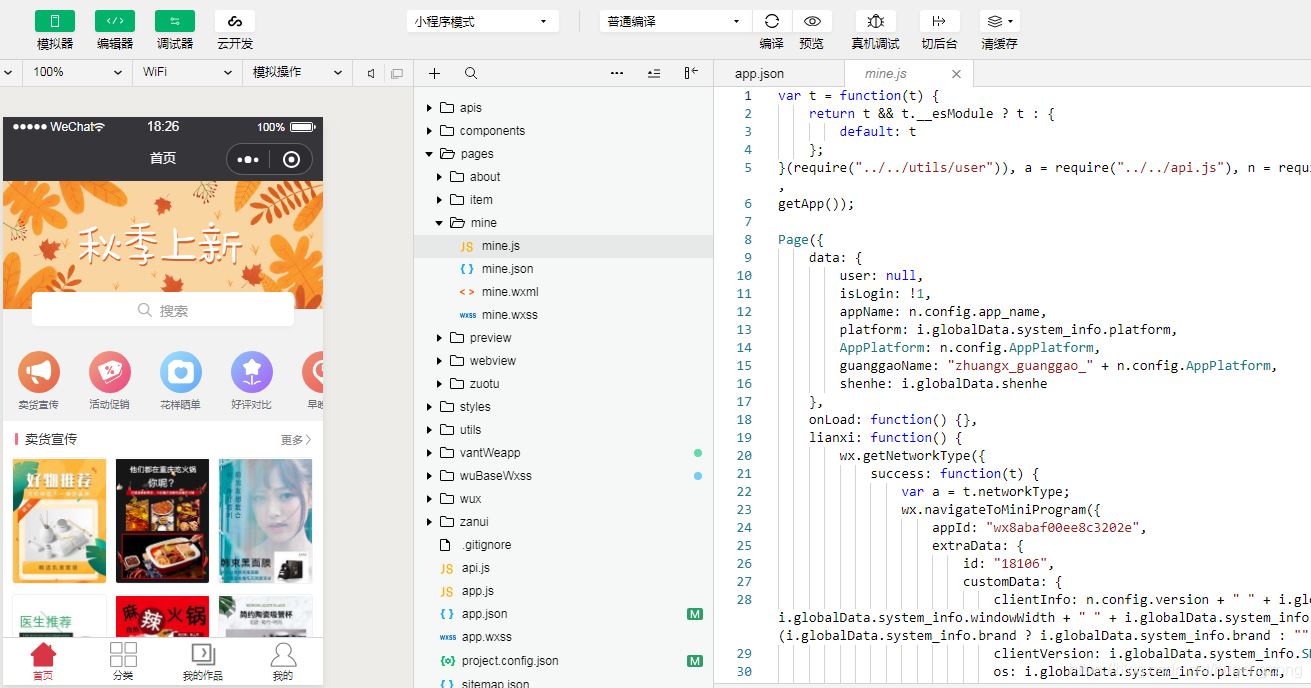Expand the utils folder
The image size is (1311, 688).
(470, 430)
